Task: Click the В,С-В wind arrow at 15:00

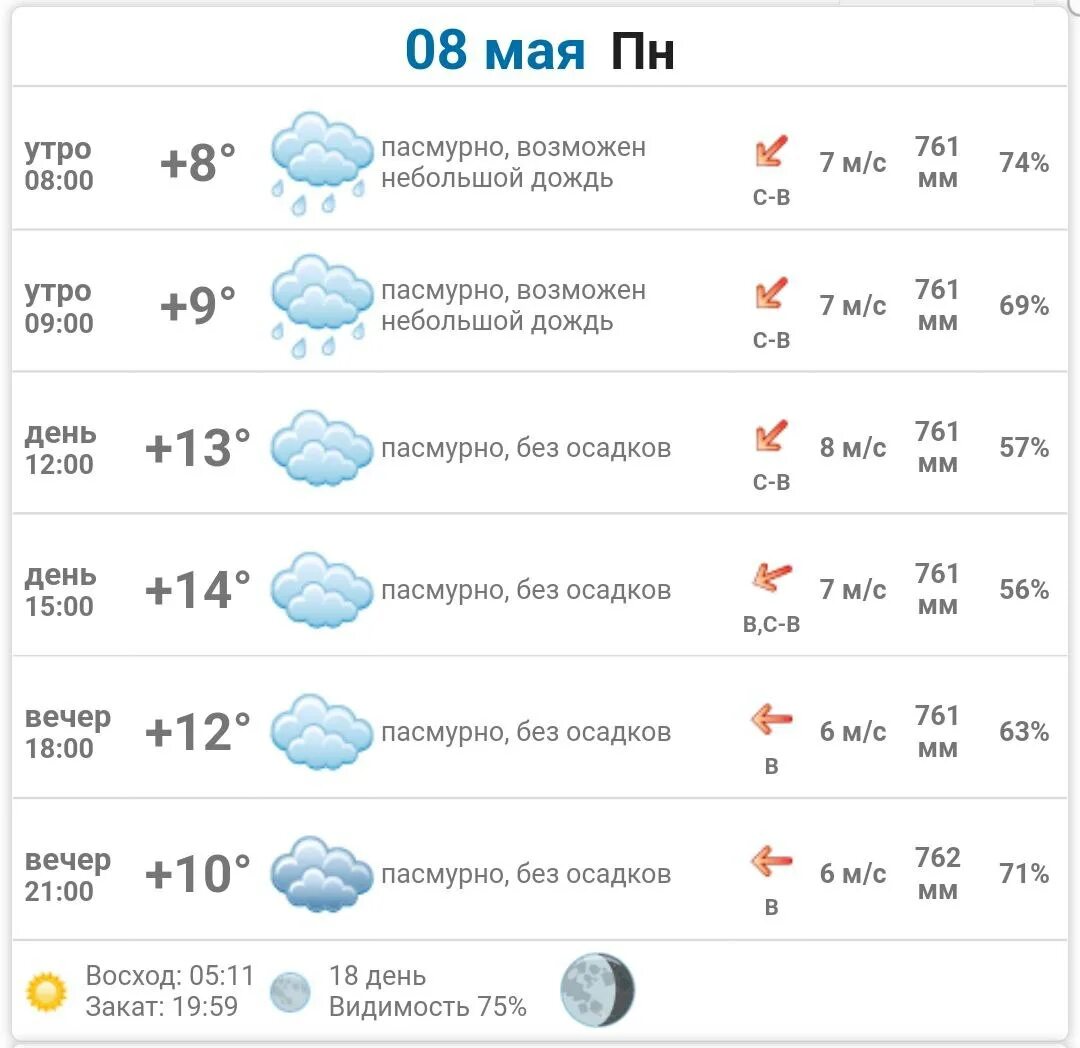Action: pos(771,577)
